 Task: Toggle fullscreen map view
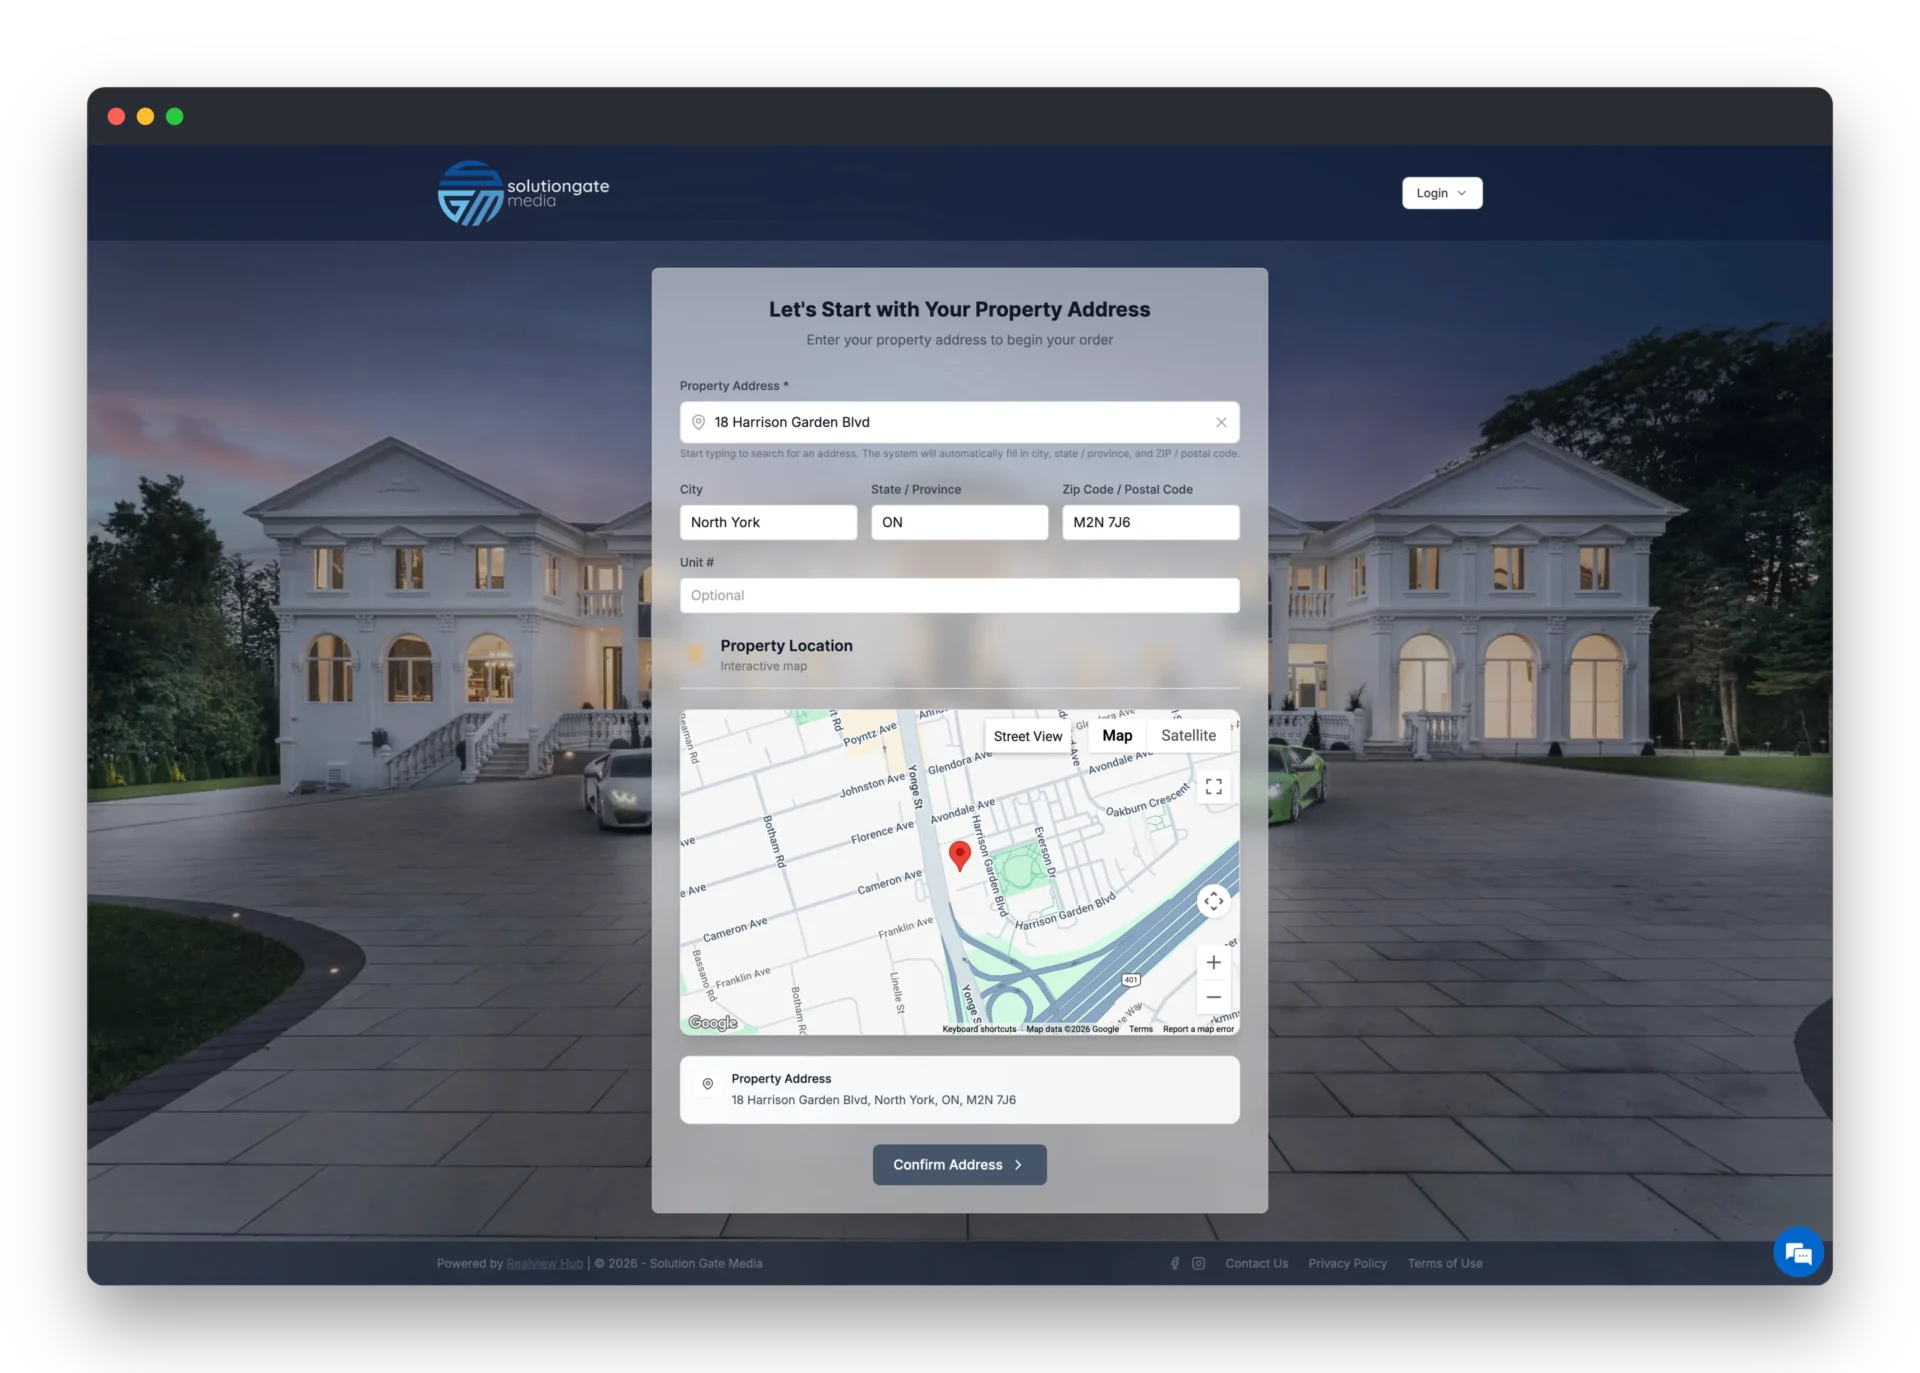click(1213, 787)
